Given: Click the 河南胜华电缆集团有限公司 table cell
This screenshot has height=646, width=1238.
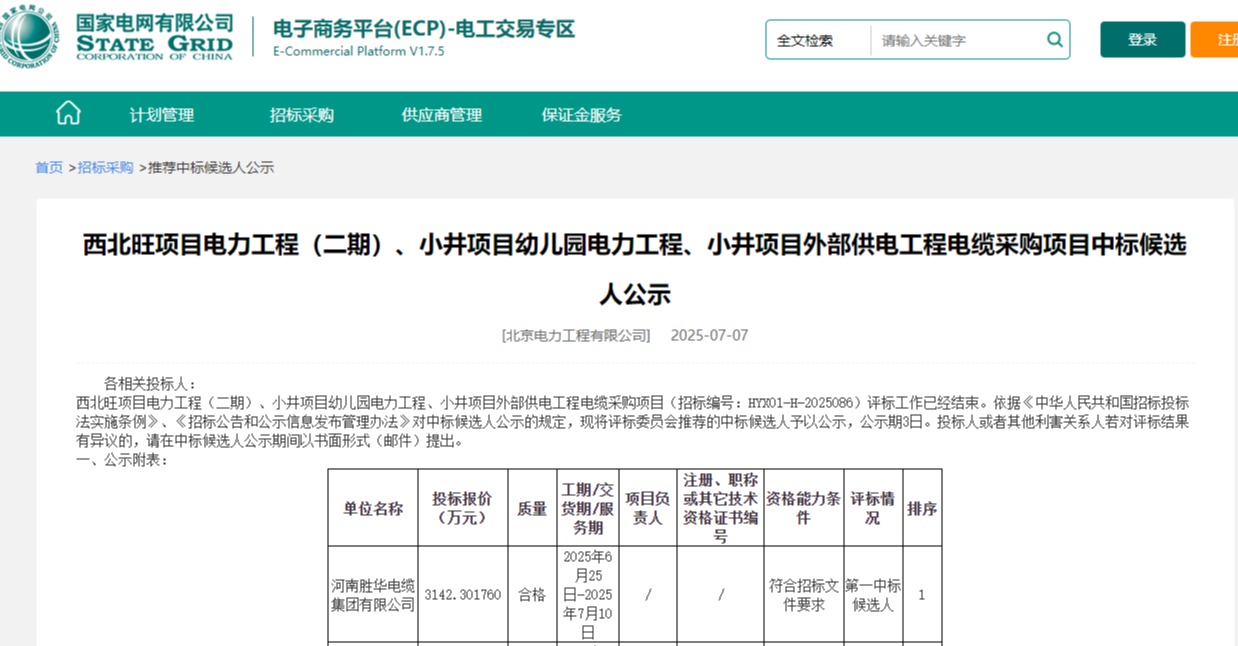Looking at the screenshot, I should tap(373, 594).
